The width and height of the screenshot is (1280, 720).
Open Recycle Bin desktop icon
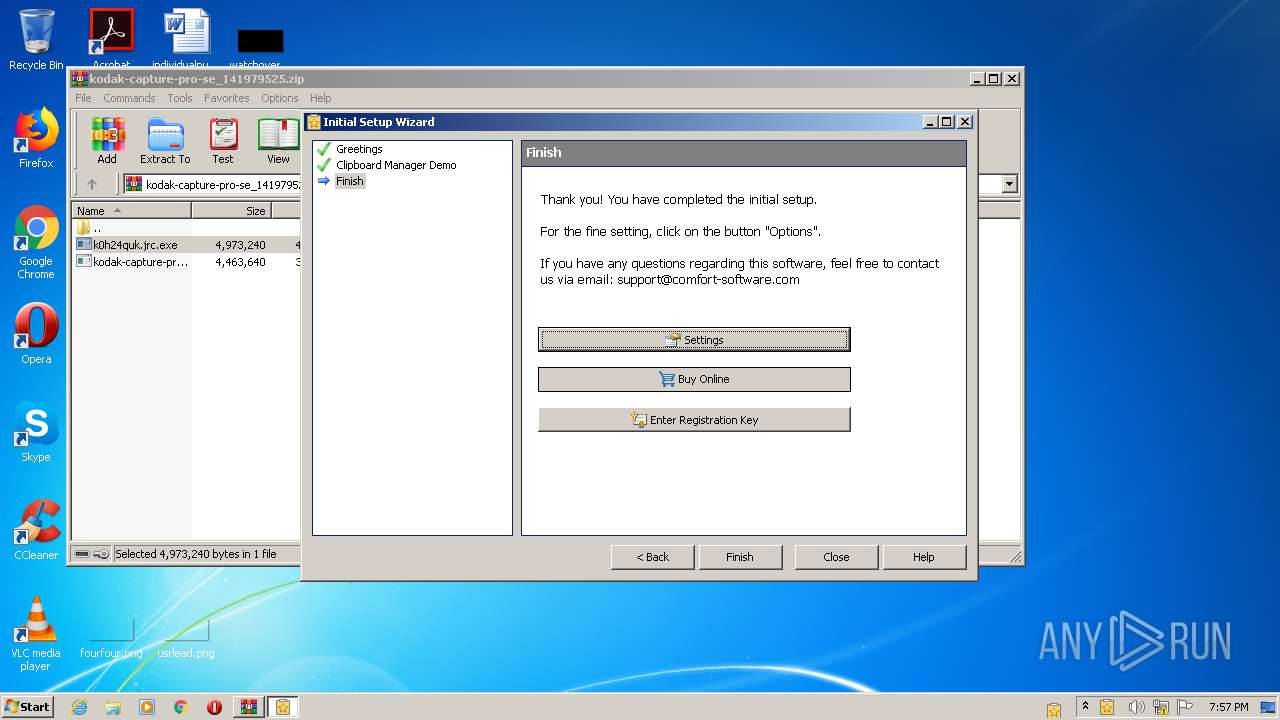[36, 40]
